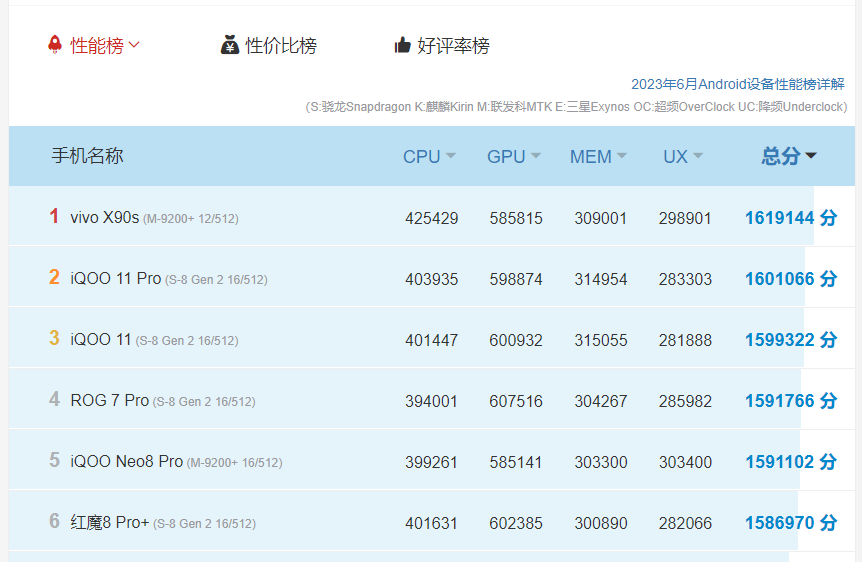Open the 2023年6月Android设备性能榜详解 link
The width and height of the screenshot is (862, 562).
738,84
